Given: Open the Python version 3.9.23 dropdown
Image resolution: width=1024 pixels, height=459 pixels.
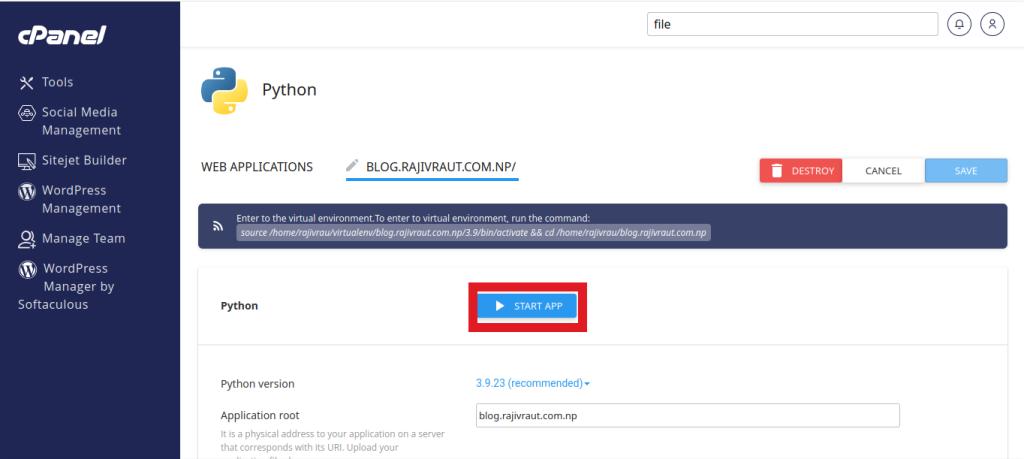Looking at the screenshot, I should [x=533, y=383].
